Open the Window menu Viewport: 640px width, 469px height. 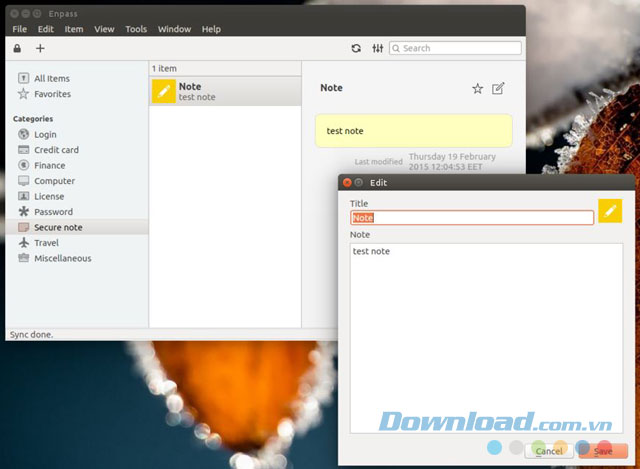click(174, 29)
